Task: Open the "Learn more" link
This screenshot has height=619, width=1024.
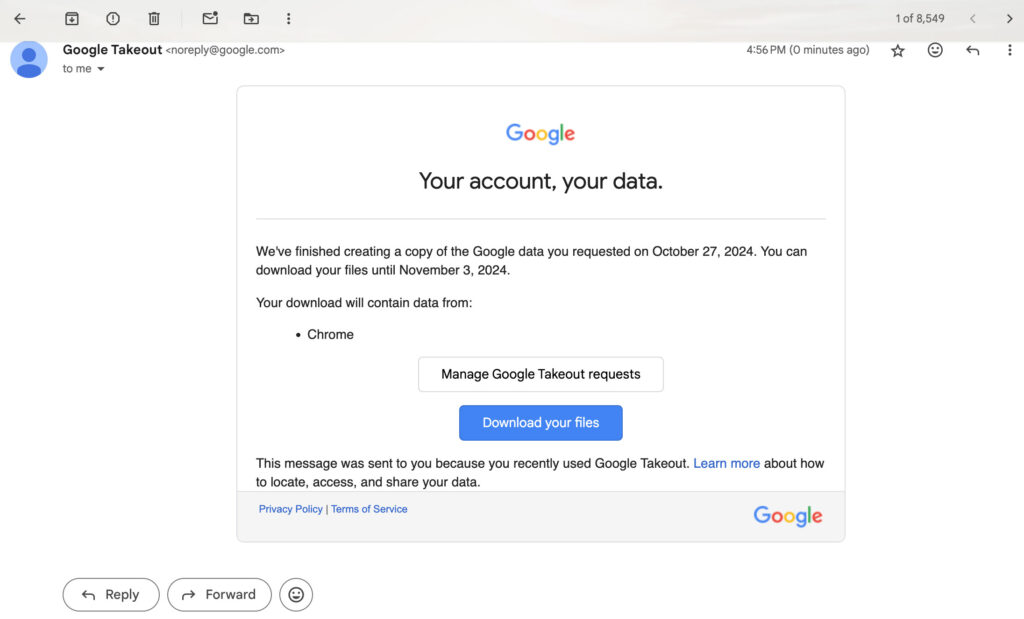Action: click(x=727, y=463)
